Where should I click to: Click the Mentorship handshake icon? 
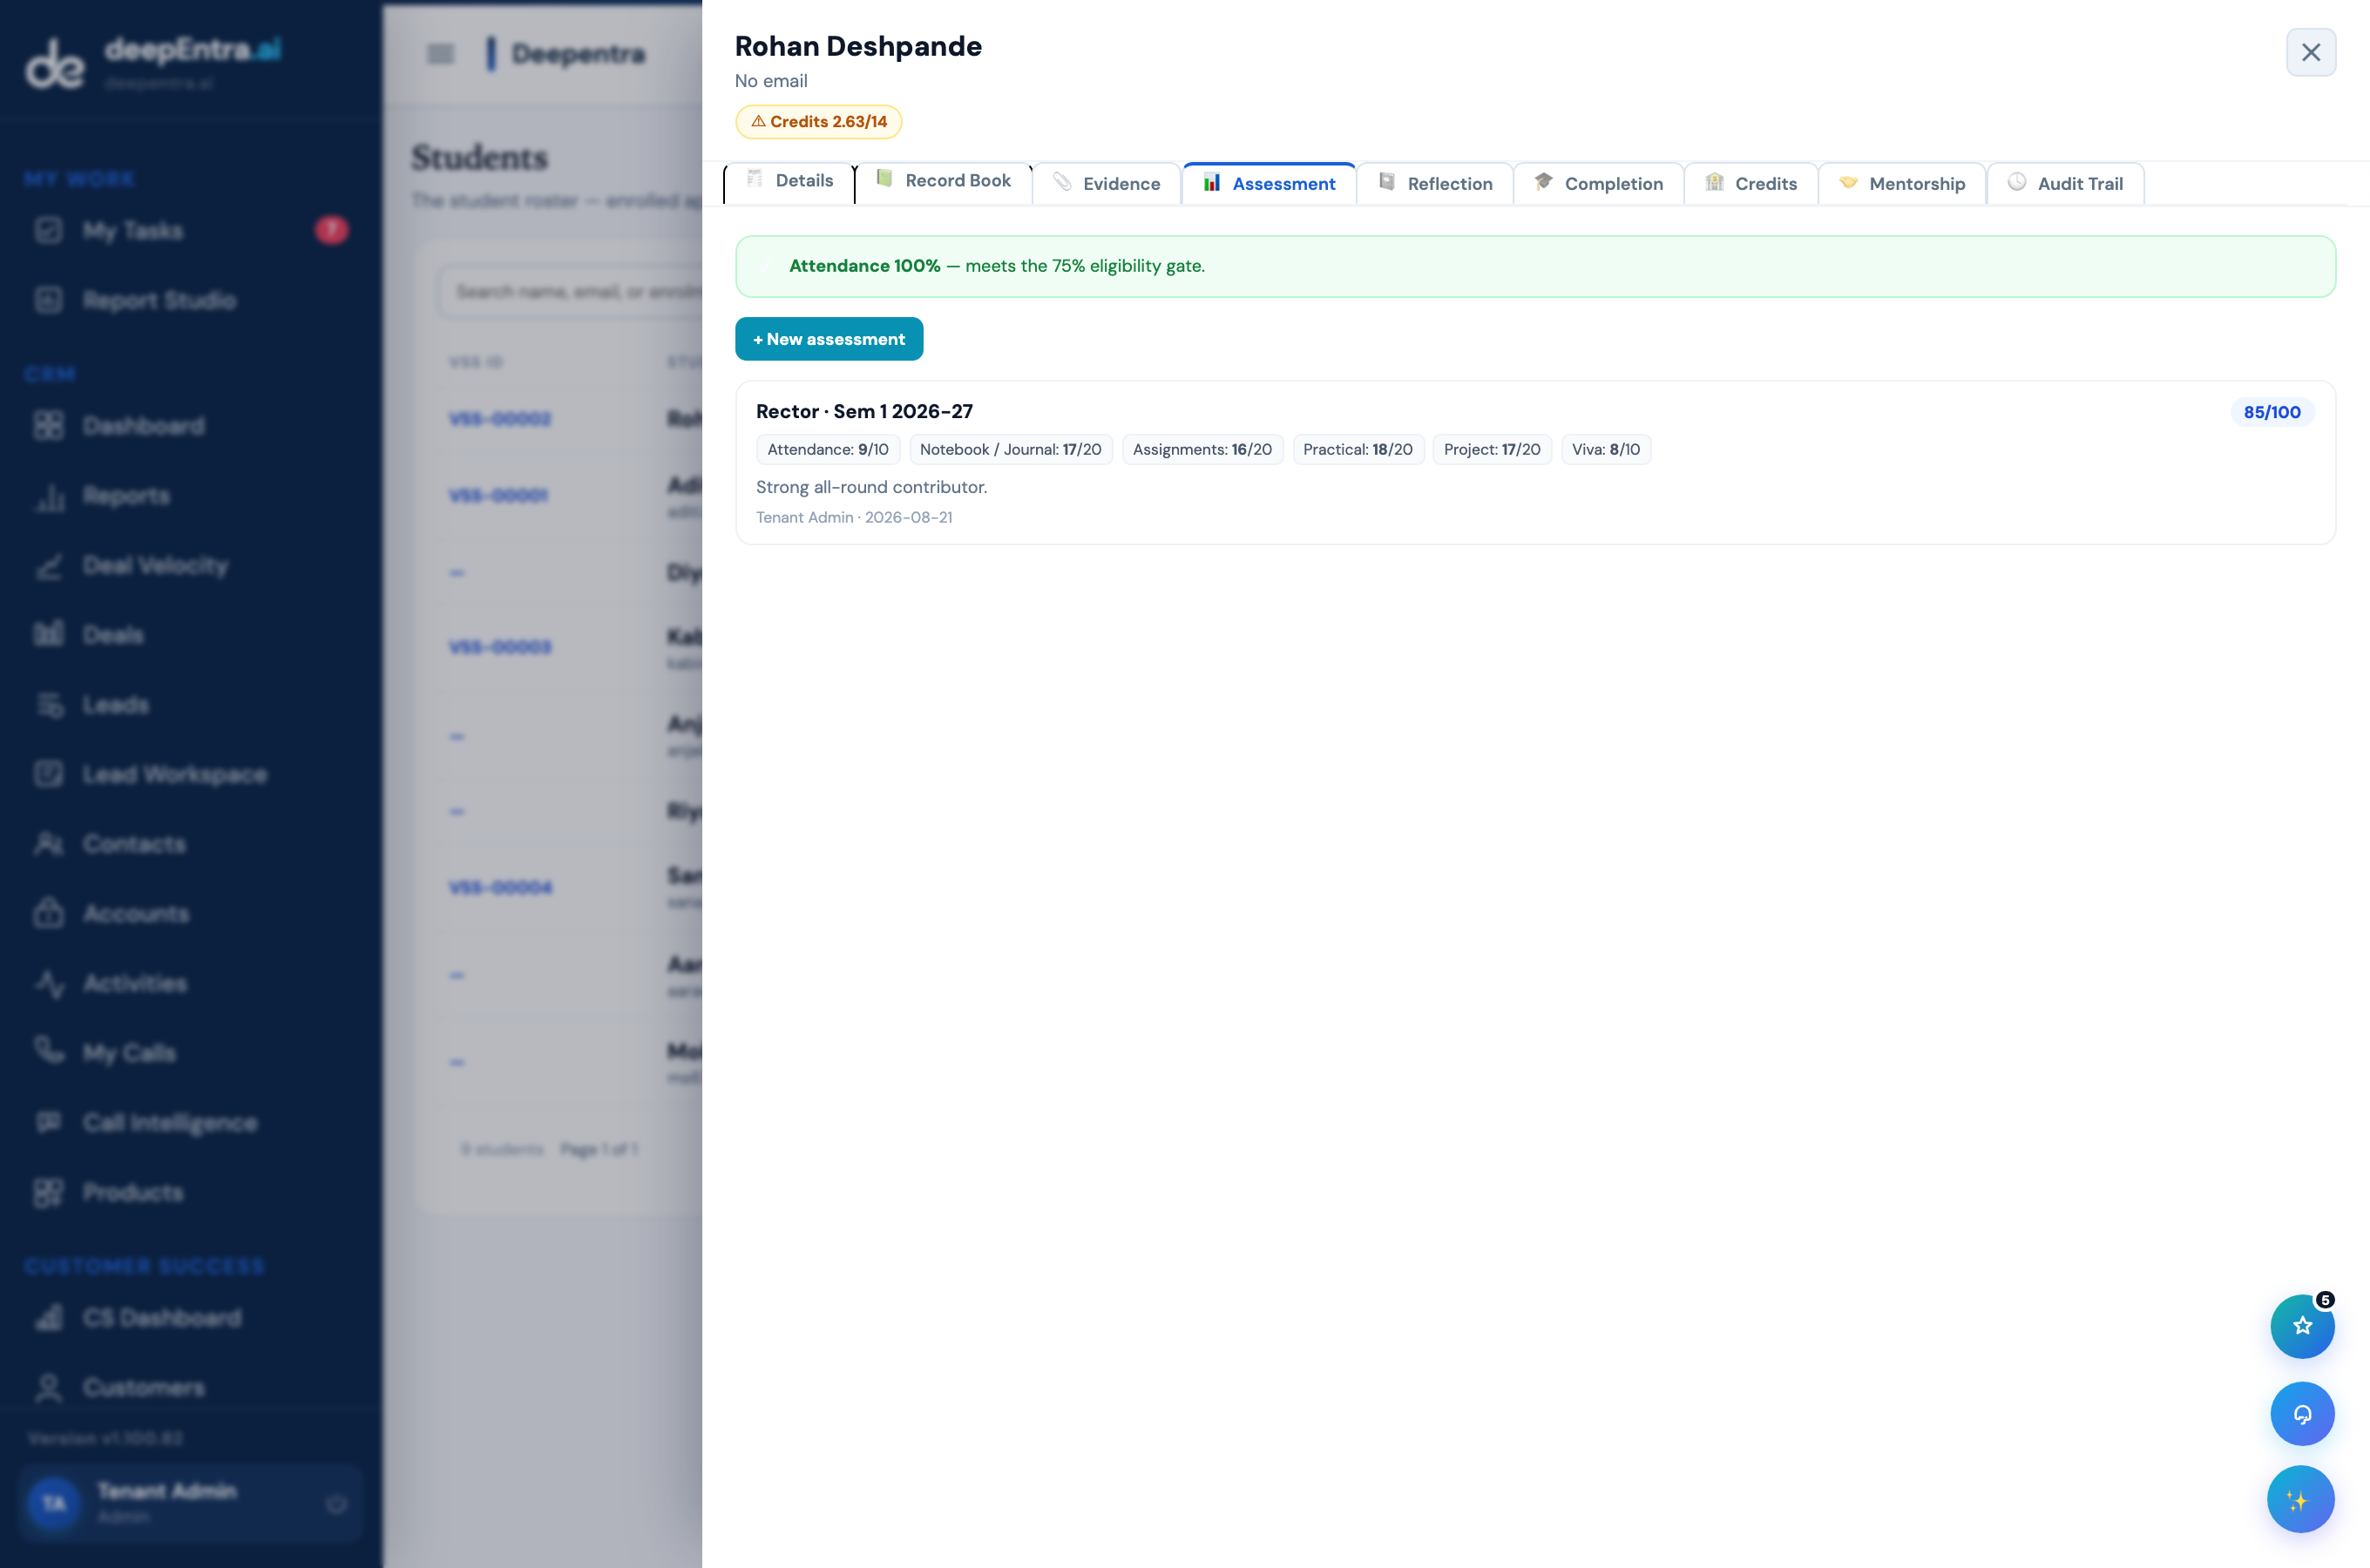[1848, 182]
